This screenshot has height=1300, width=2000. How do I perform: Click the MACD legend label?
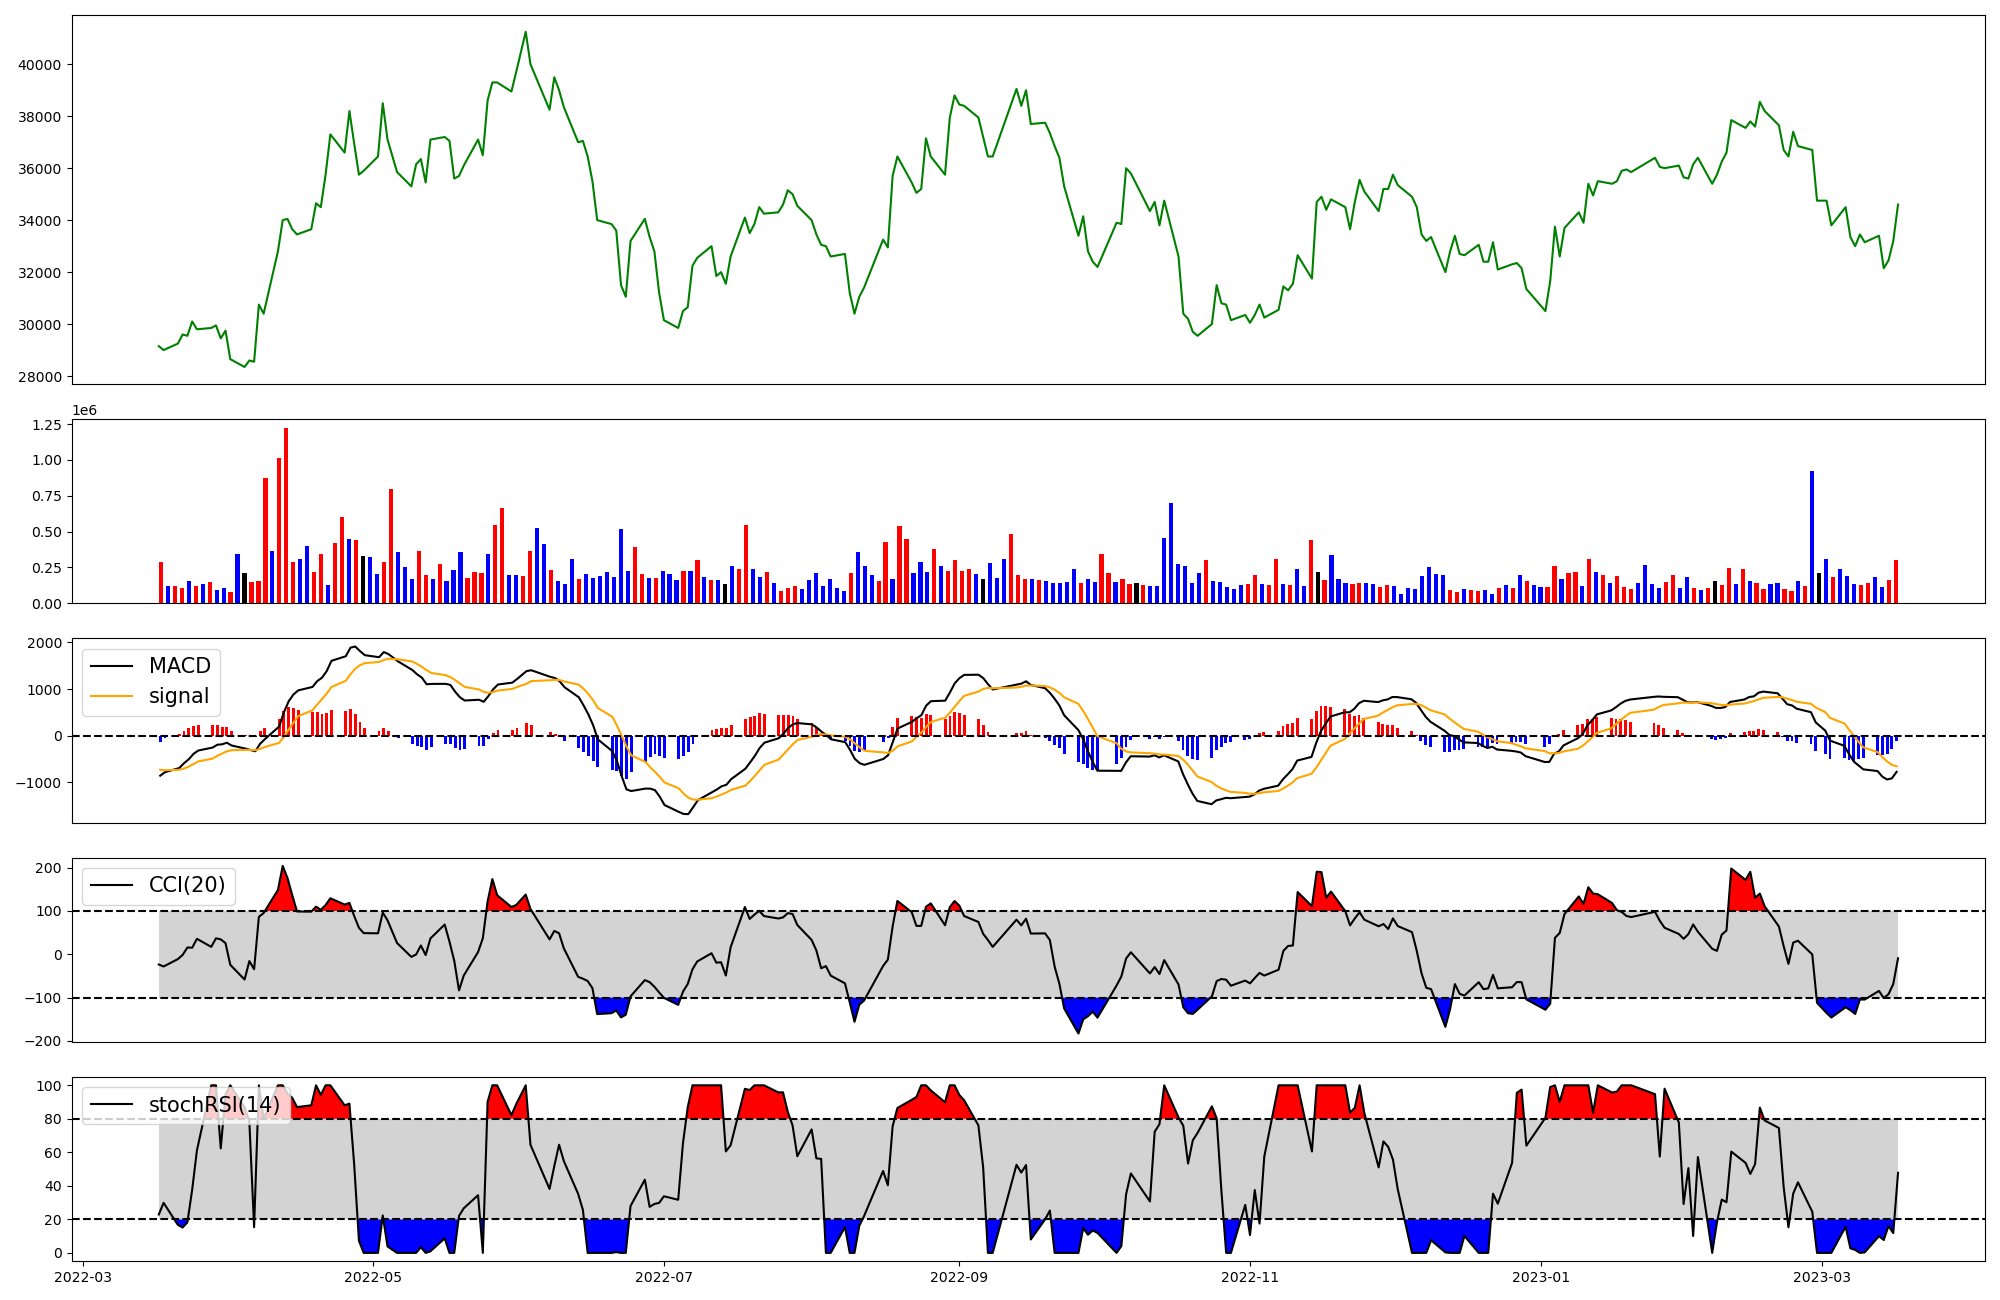click(x=179, y=666)
